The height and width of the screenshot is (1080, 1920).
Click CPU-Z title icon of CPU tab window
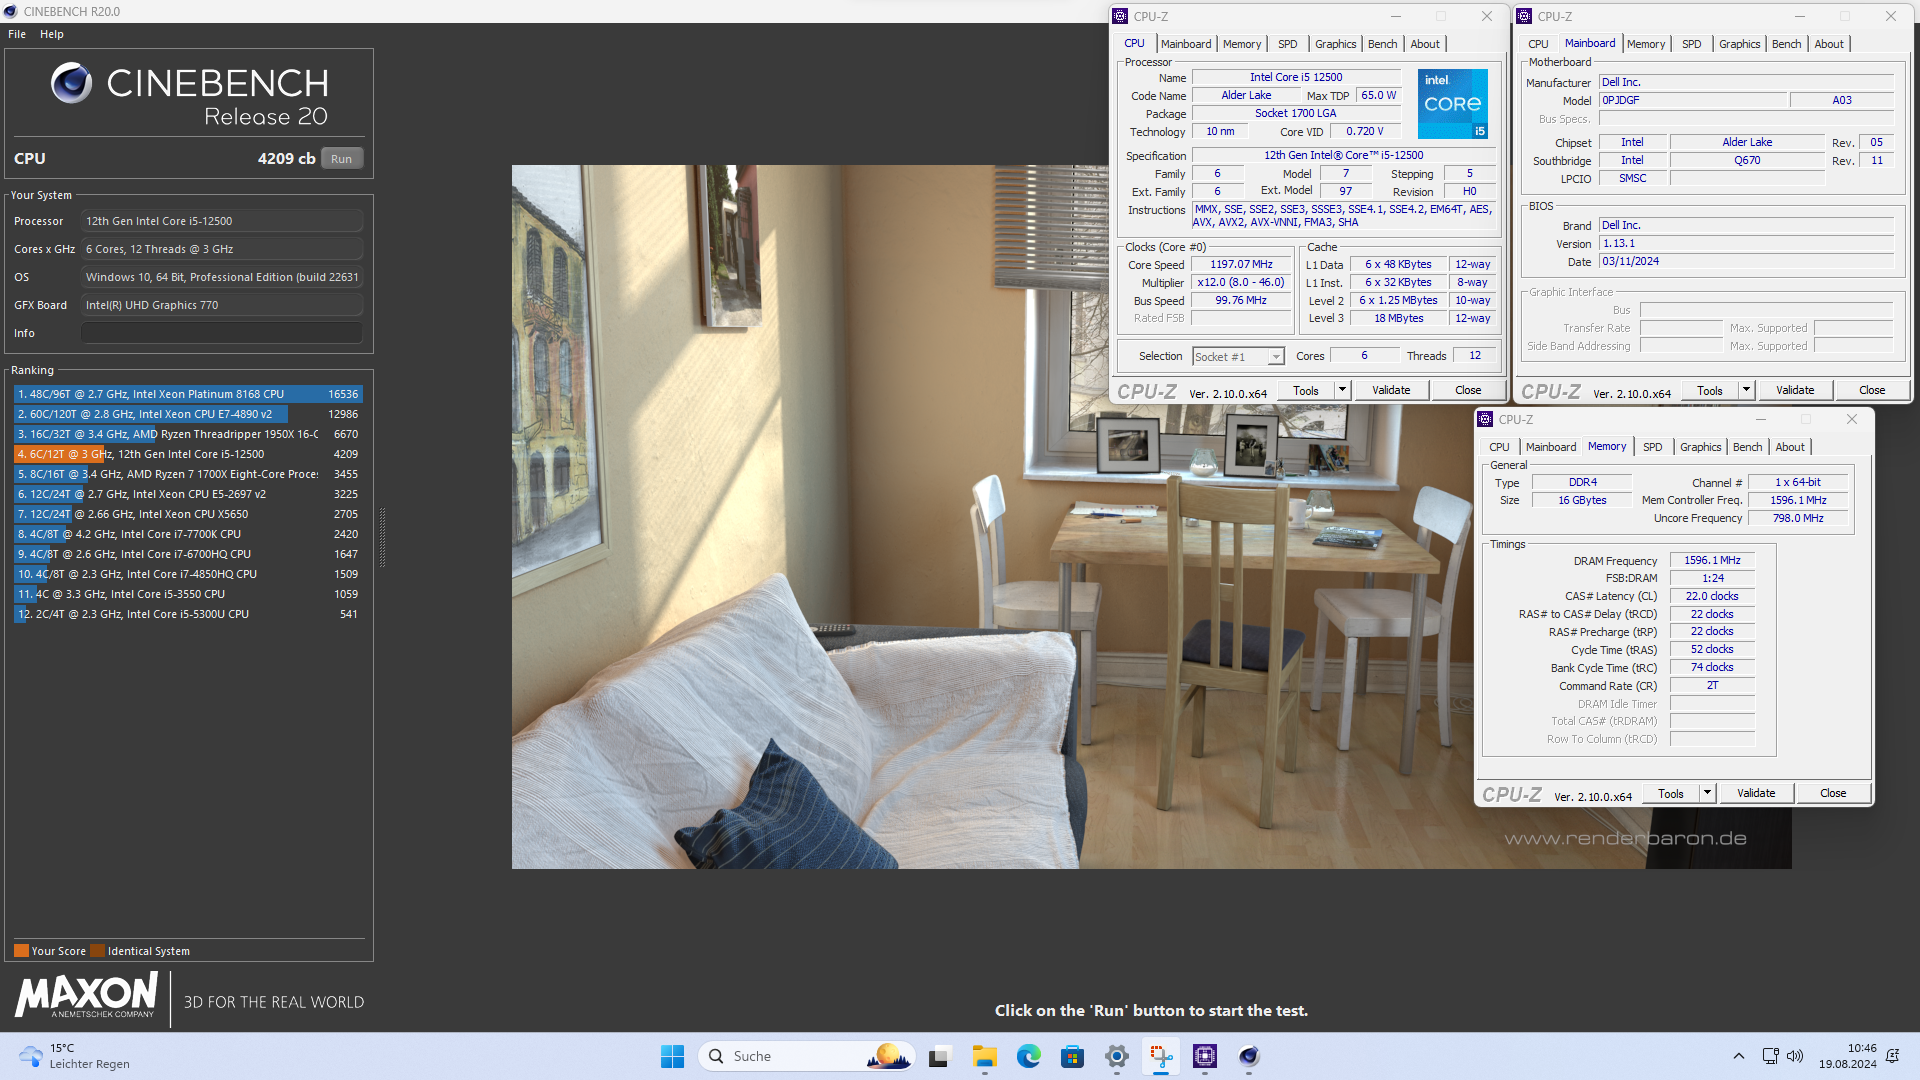point(1120,16)
